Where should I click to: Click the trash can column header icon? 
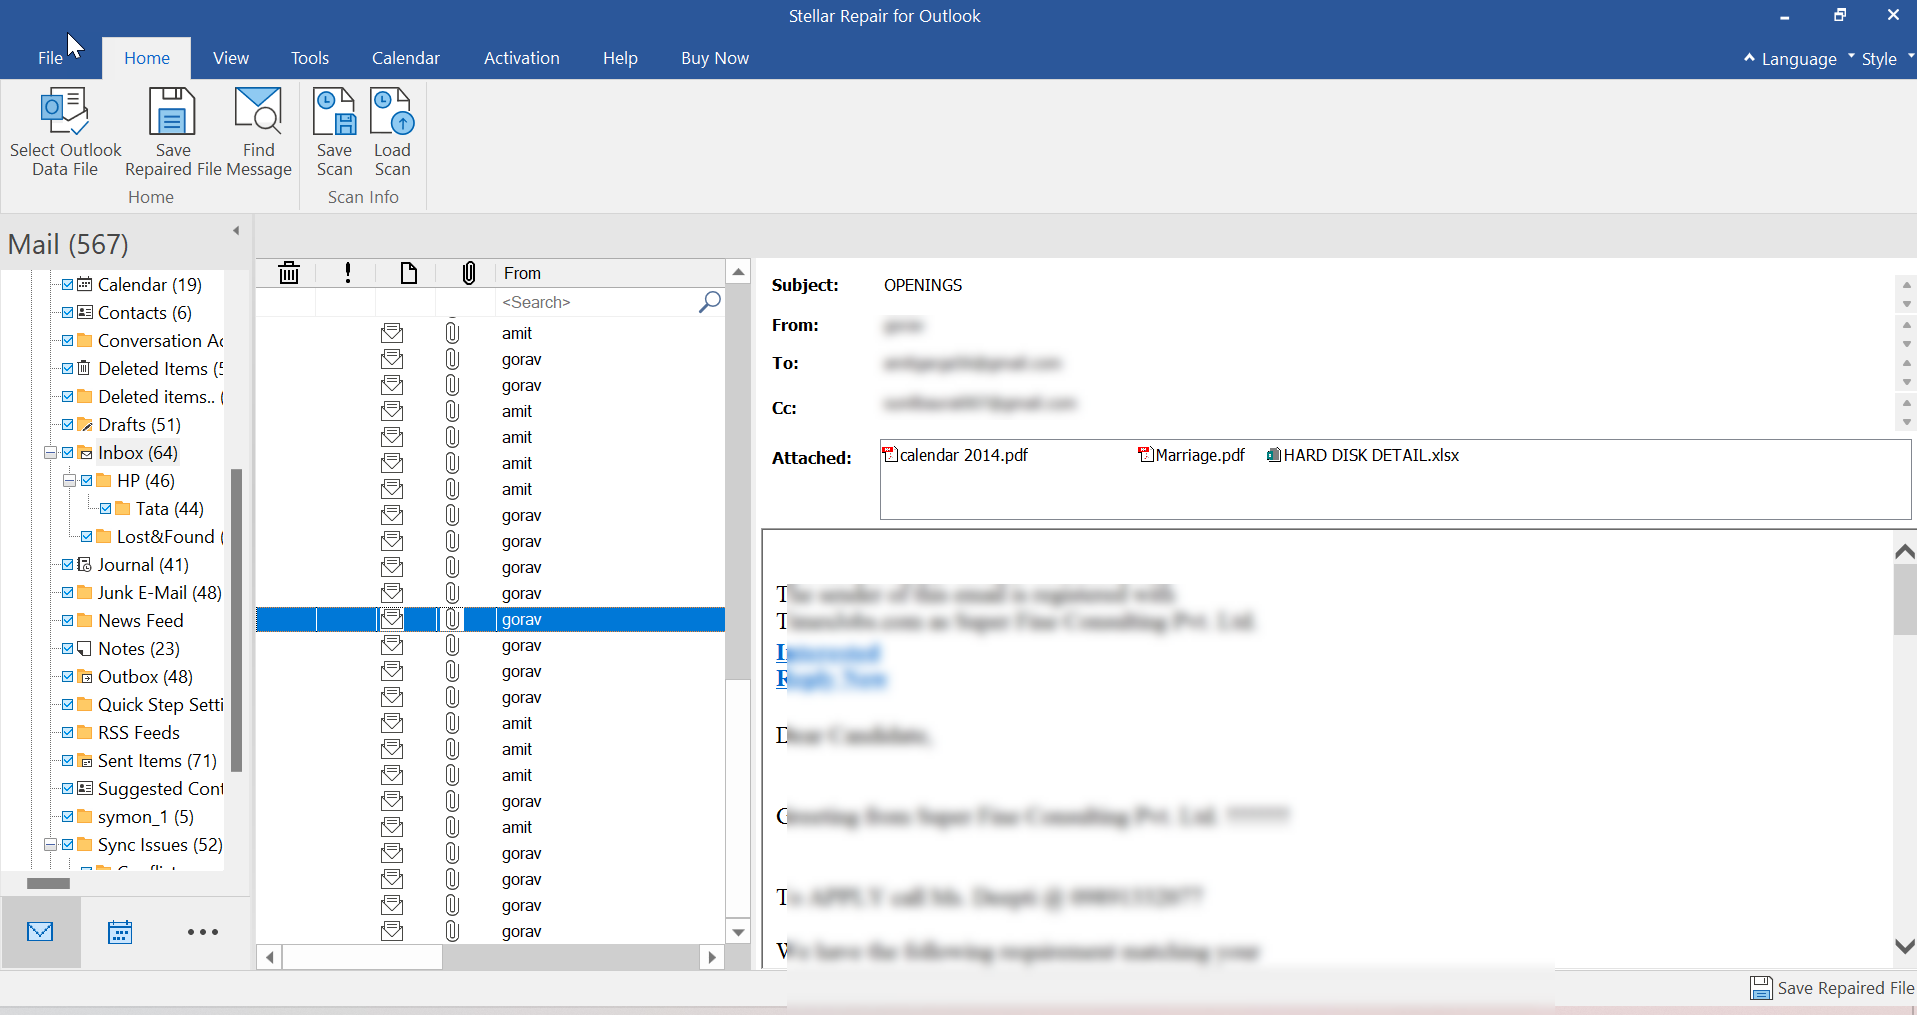[x=289, y=273]
